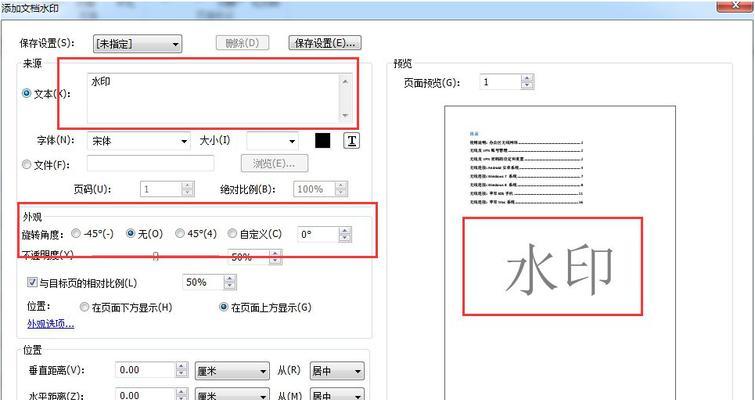Select the 文本(K) source radio button
This screenshot has width=755, height=400.
tap(26, 93)
